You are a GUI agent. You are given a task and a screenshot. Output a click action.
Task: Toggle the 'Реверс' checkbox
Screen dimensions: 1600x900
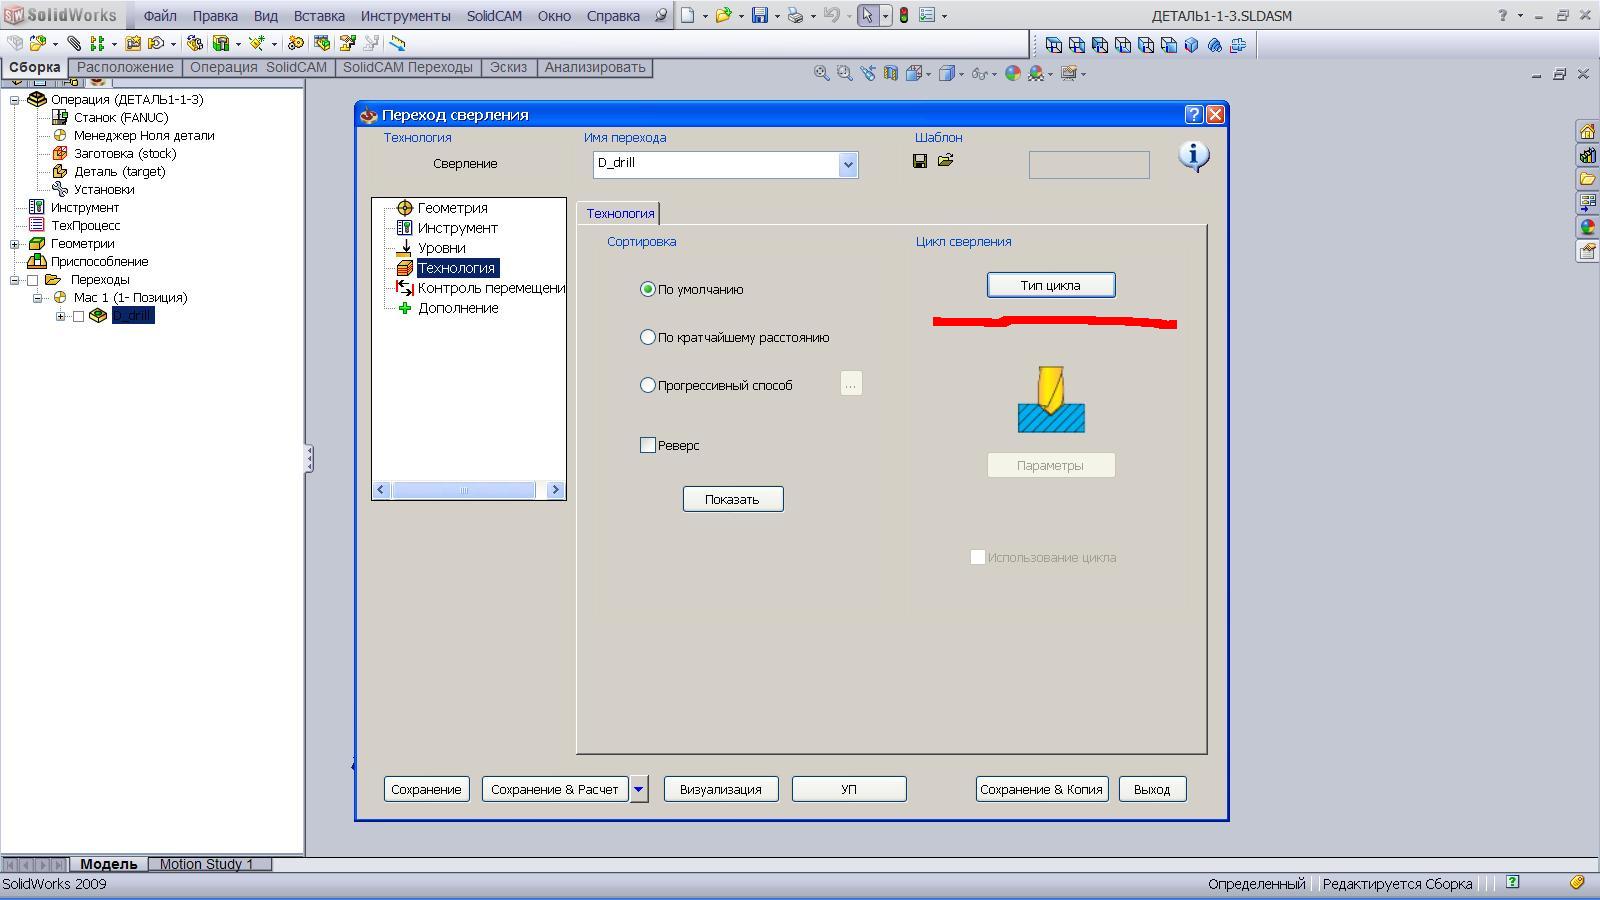point(648,445)
